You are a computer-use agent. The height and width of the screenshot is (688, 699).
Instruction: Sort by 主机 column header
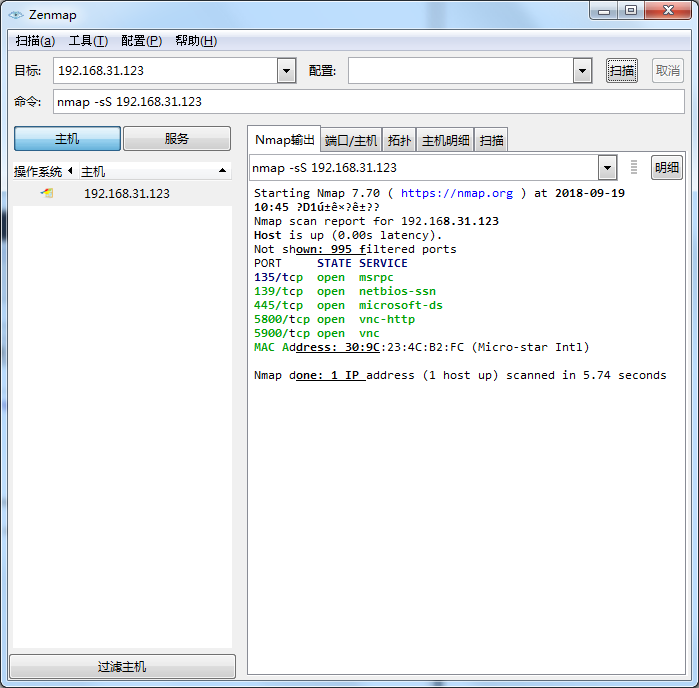[155, 171]
